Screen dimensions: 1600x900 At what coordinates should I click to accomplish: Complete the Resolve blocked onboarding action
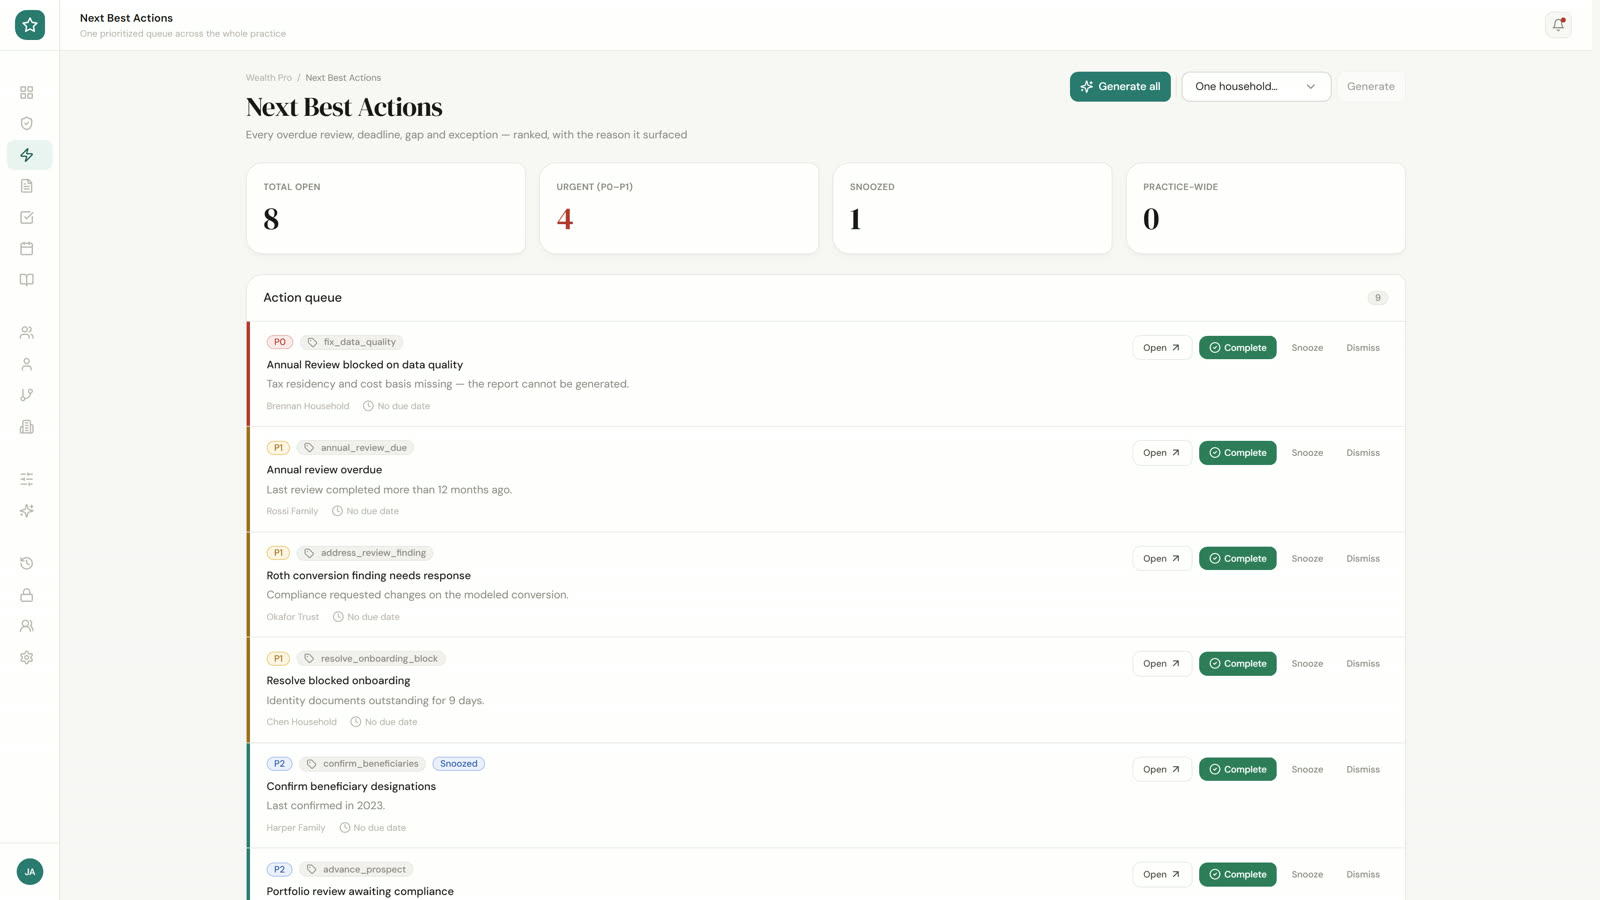pos(1237,664)
